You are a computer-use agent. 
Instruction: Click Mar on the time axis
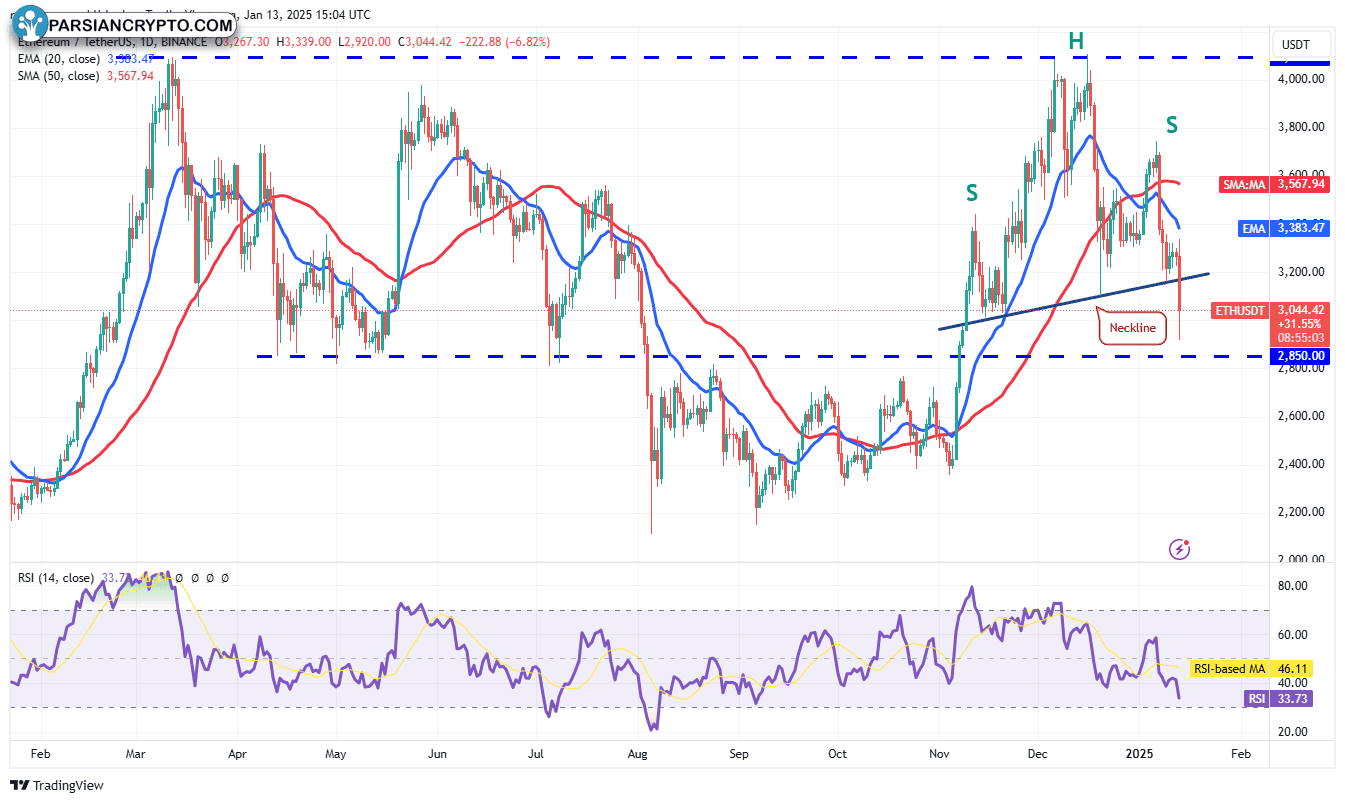click(137, 755)
